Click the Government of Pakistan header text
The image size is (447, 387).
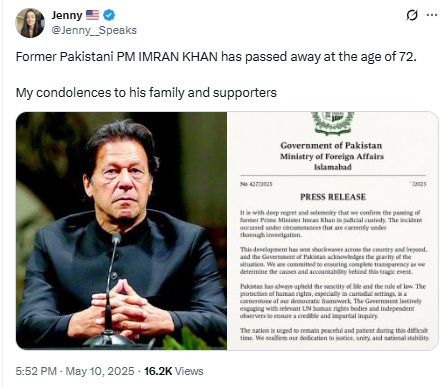click(x=331, y=145)
